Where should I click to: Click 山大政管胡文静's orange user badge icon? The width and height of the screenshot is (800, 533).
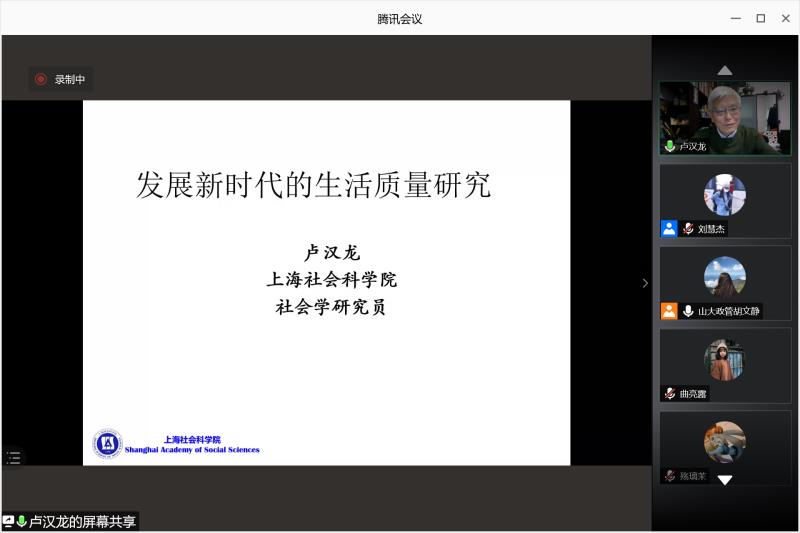point(669,311)
